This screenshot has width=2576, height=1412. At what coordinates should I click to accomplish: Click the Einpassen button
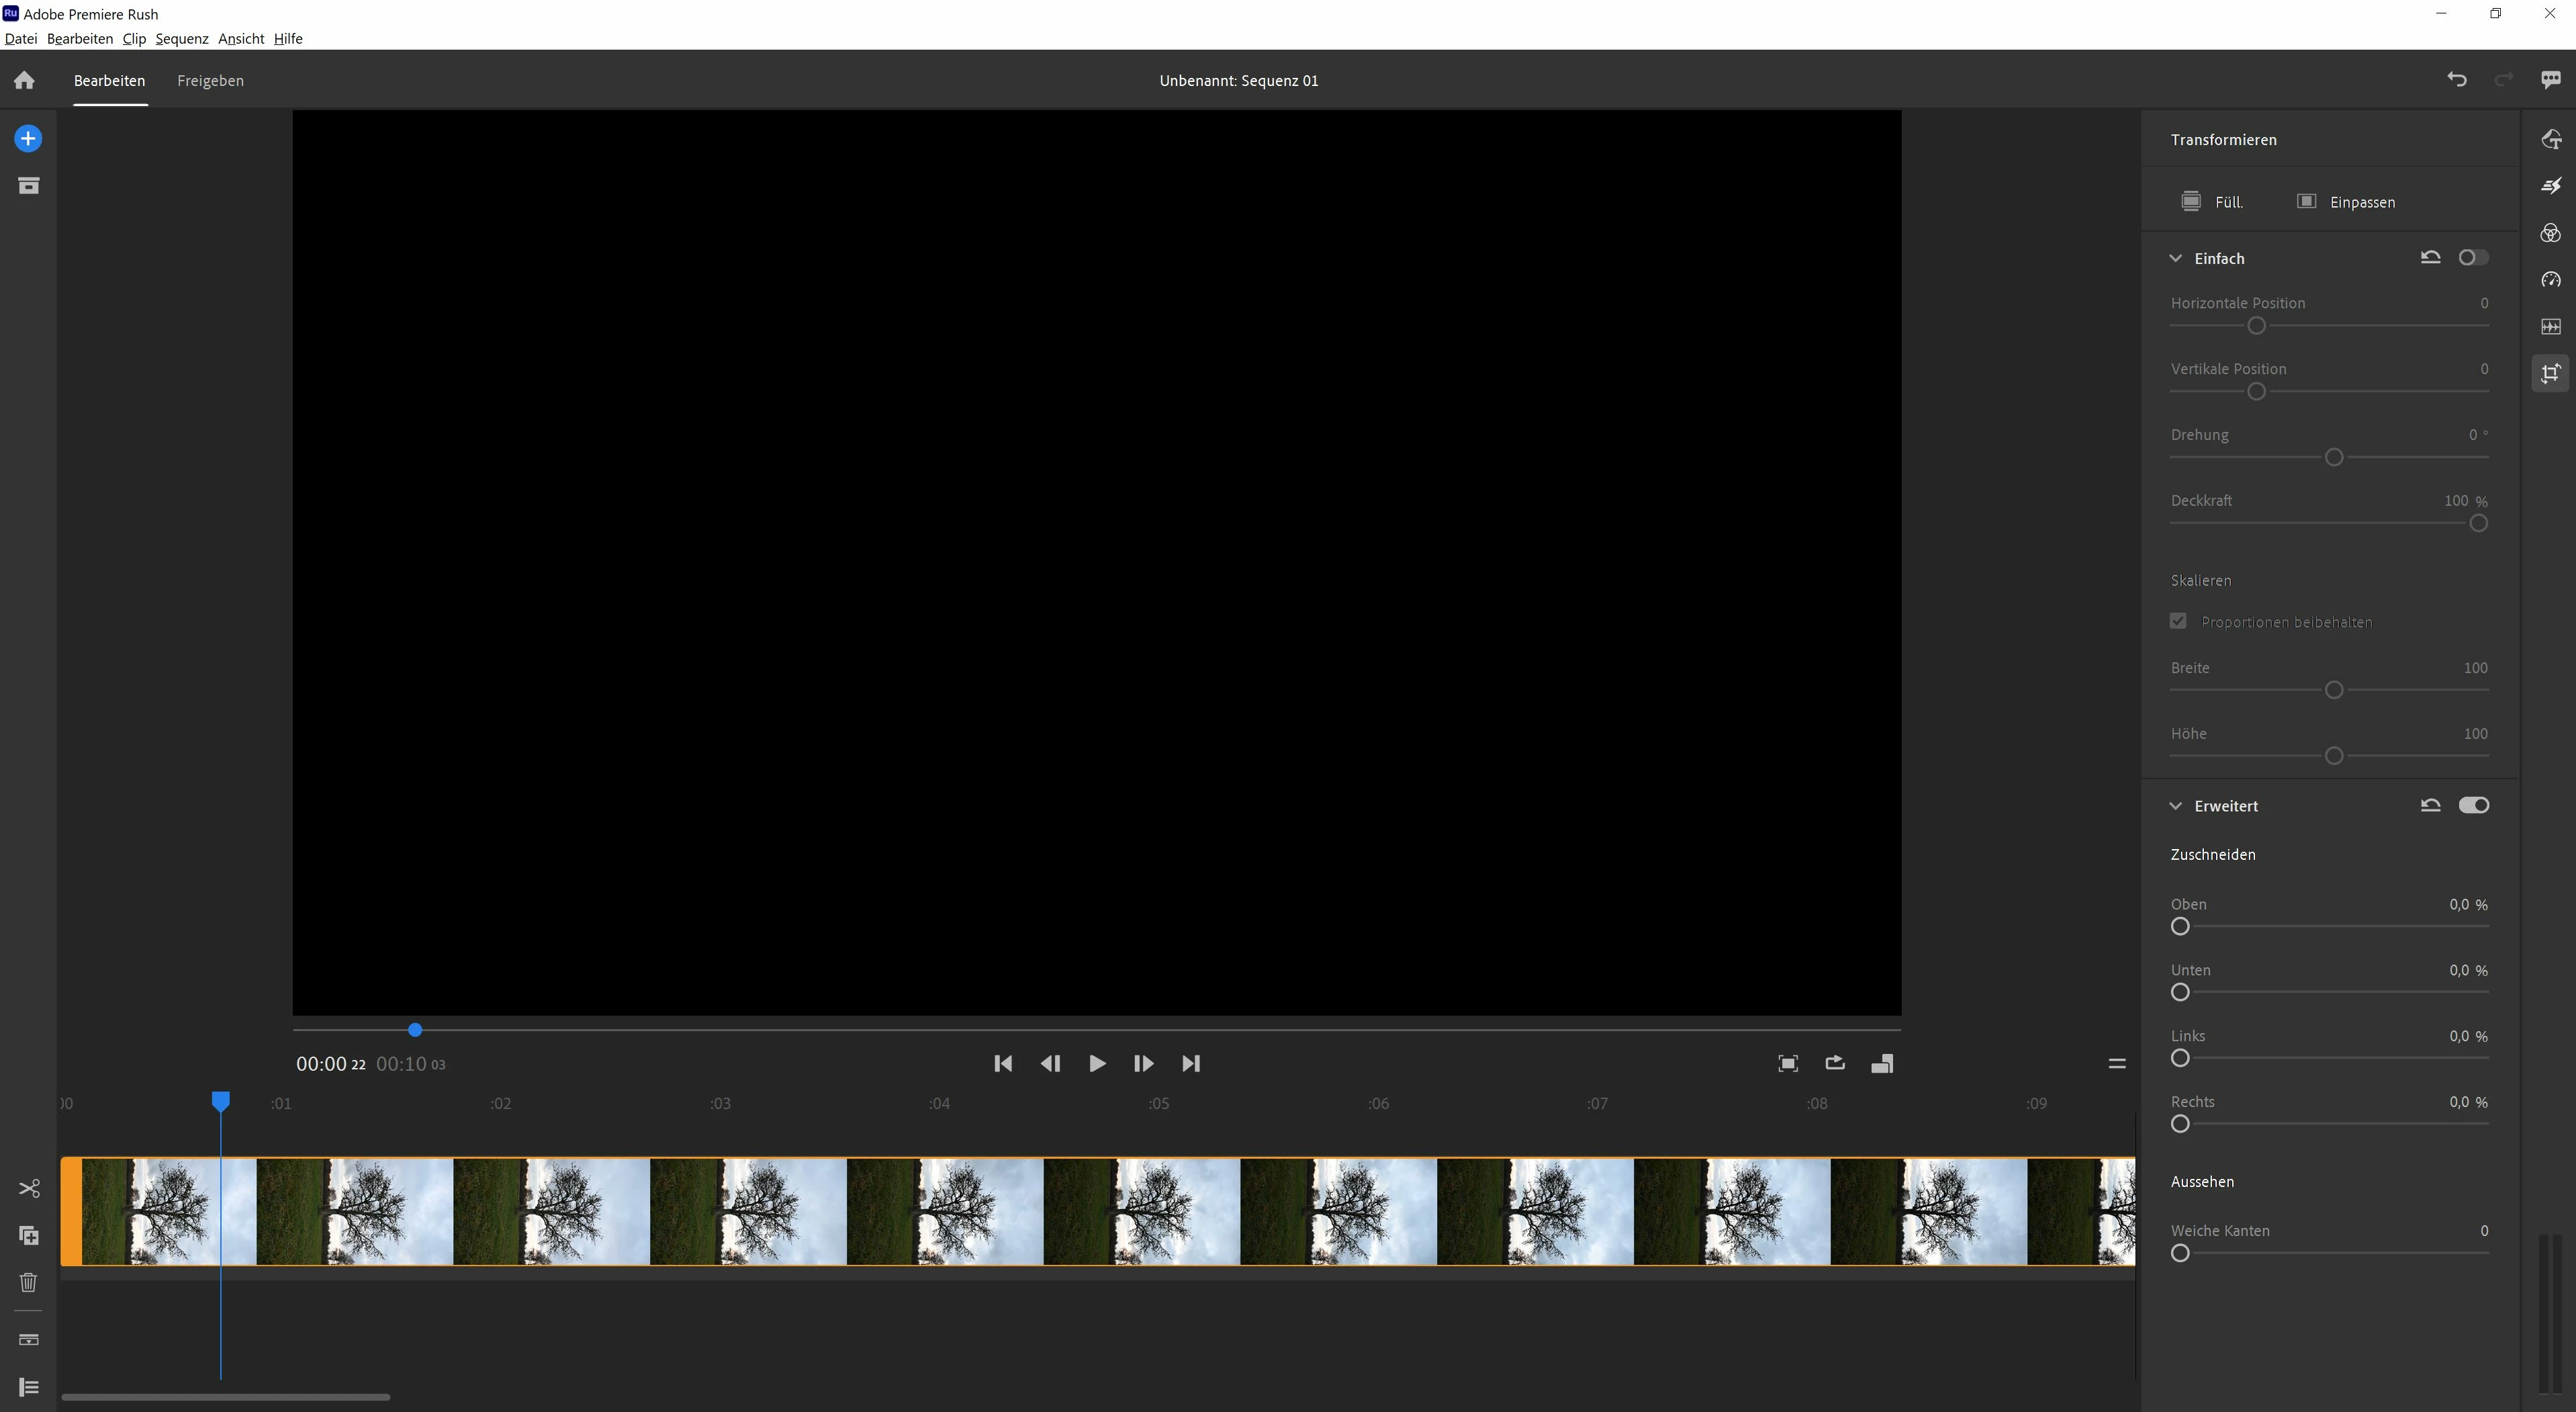pos(2345,202)
